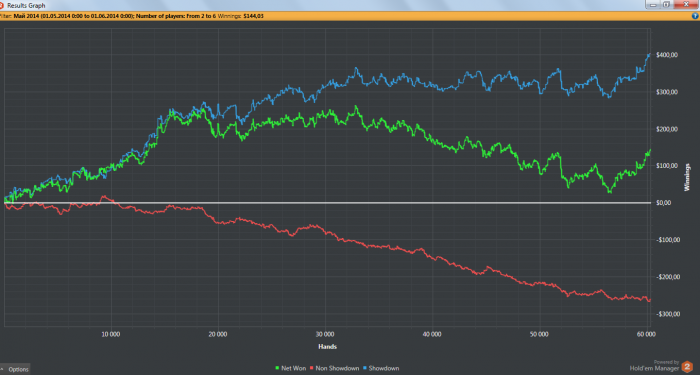Click the $300,00 y-axis label

pos(667,92)
